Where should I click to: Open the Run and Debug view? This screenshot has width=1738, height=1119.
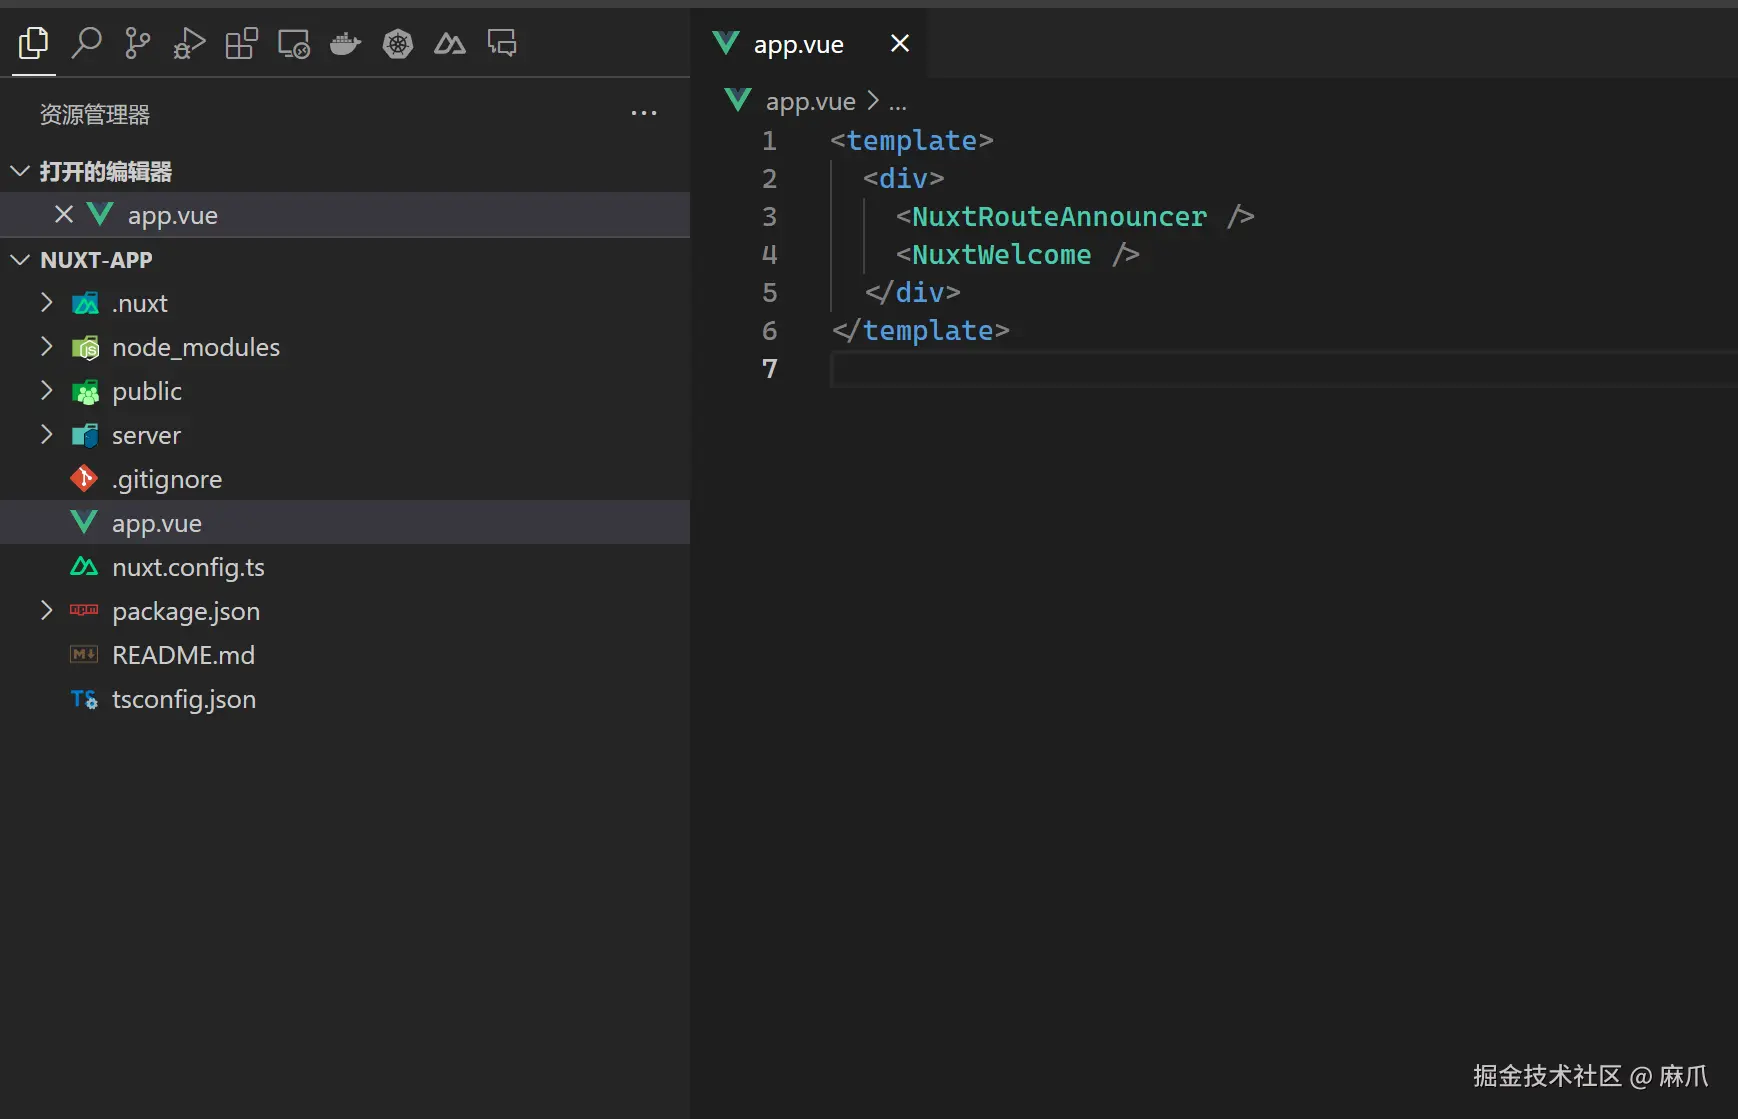pos(189,43)
